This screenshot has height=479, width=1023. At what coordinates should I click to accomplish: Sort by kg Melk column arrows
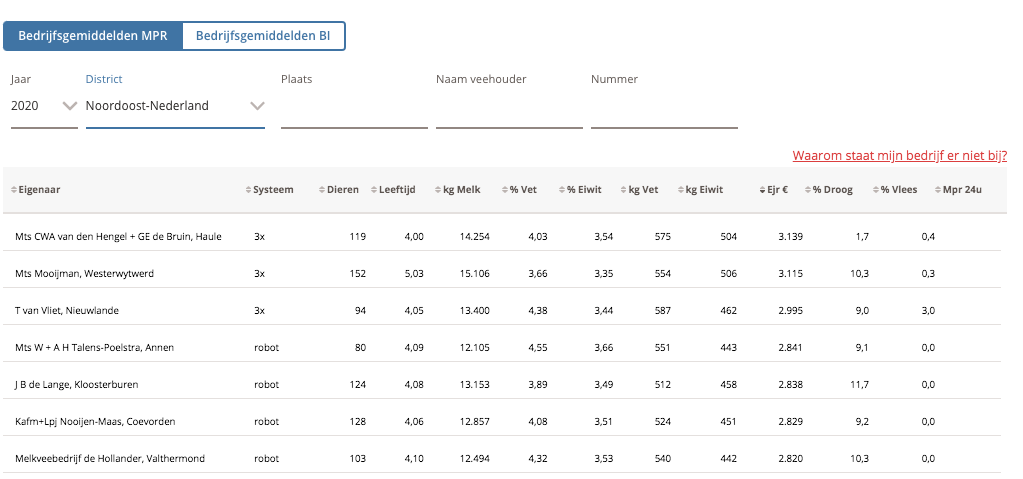438,190
